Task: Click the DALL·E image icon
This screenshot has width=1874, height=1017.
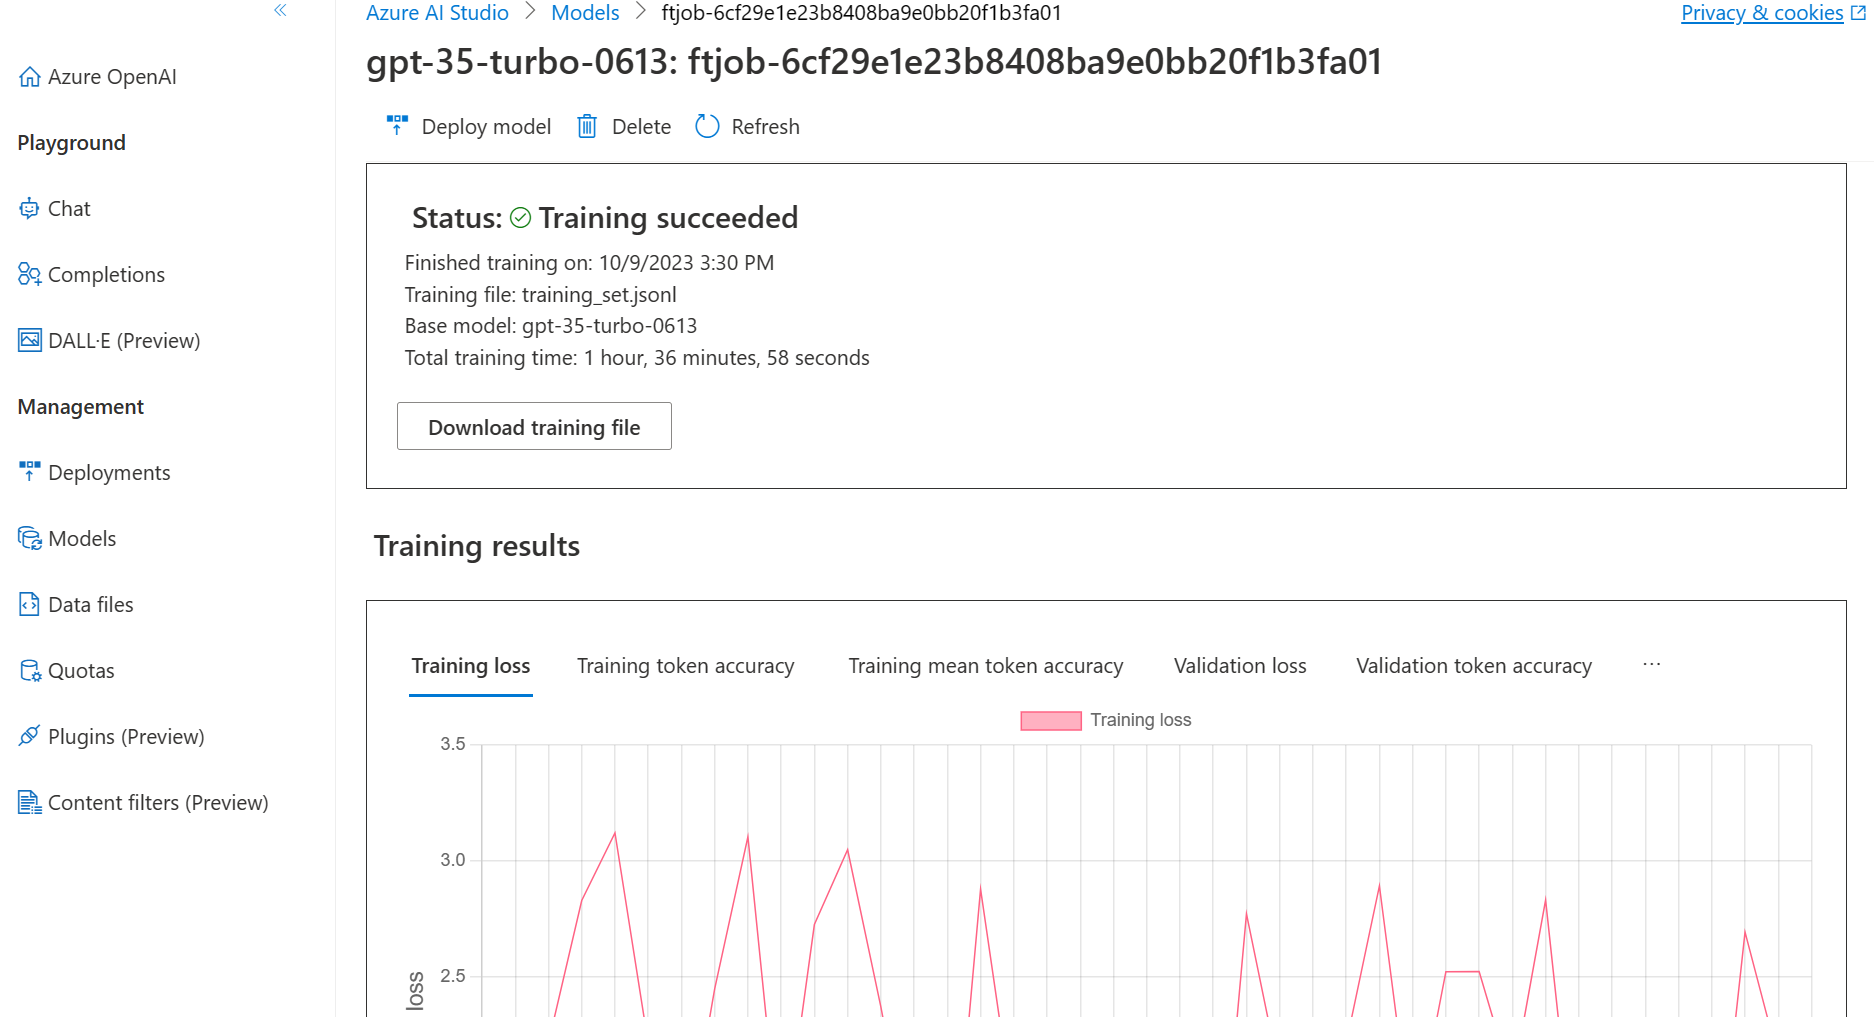Action: [30, 341]
